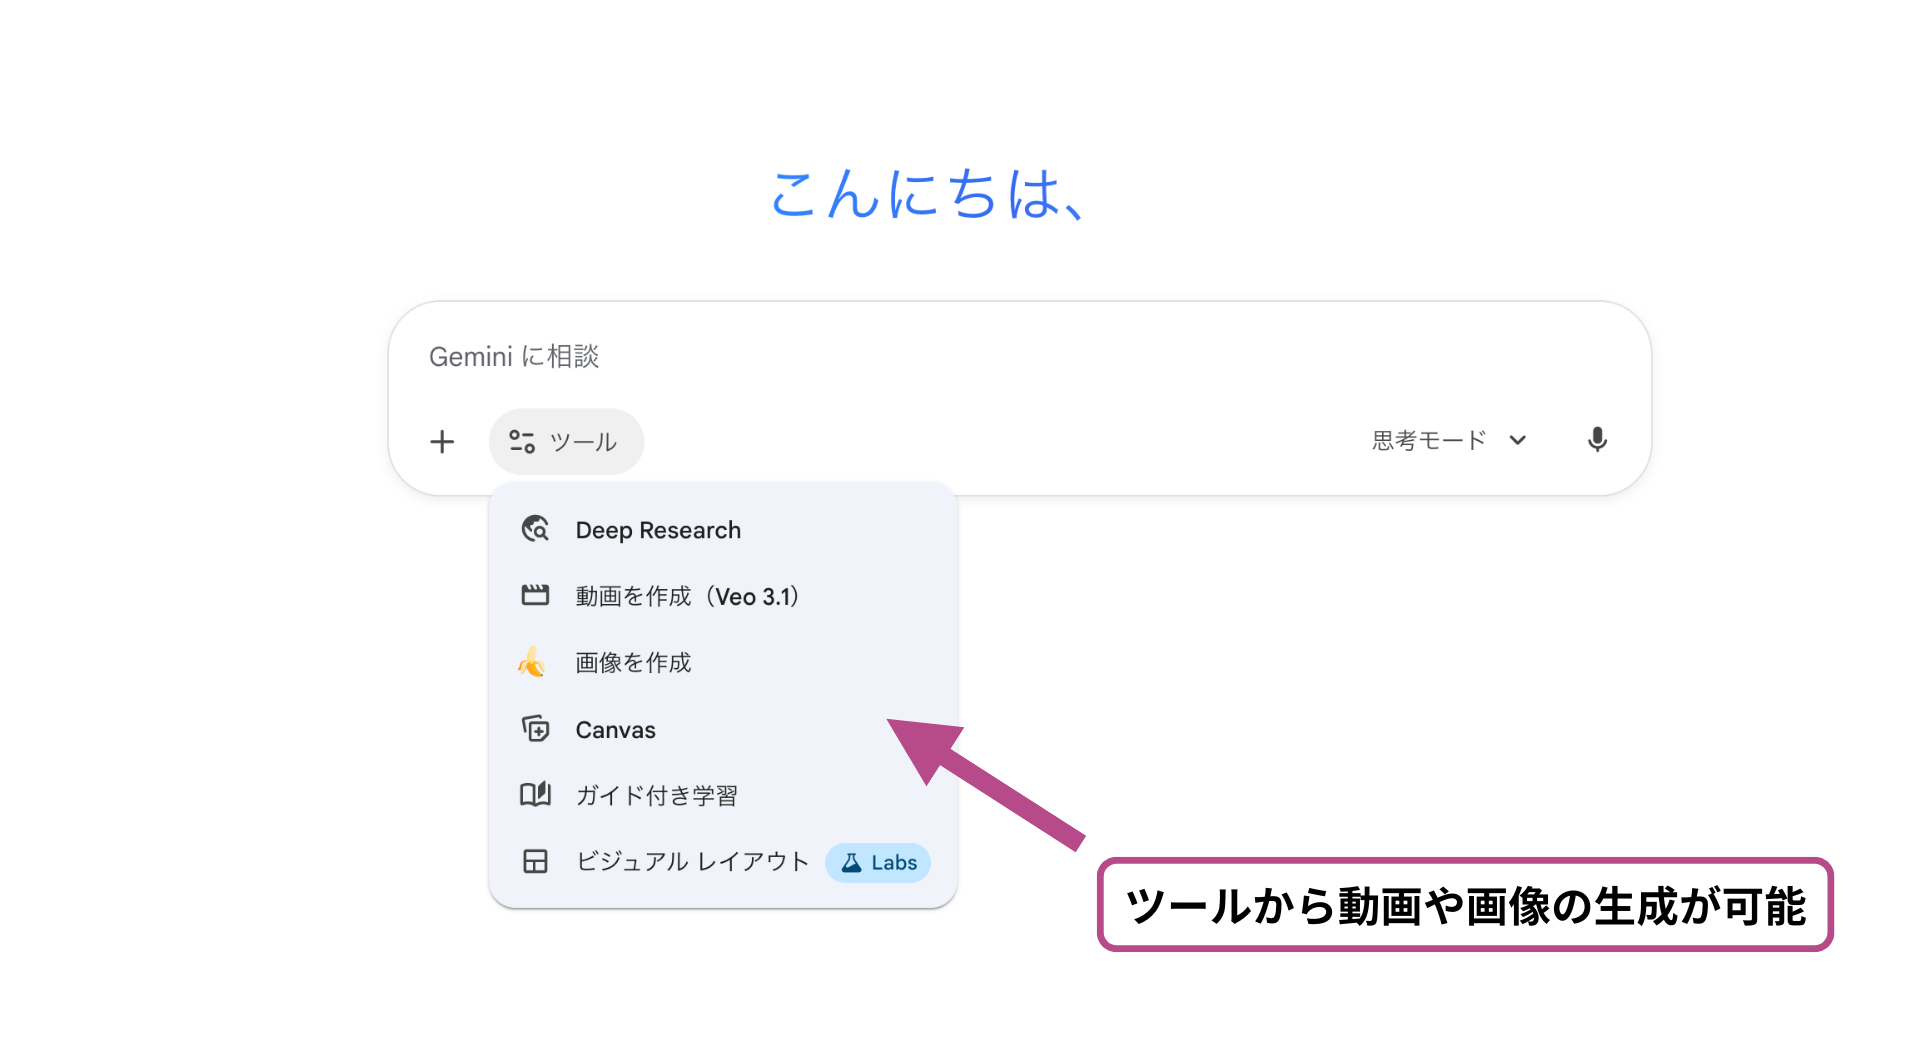Click the clapperboard icon for video creation
The image size is (1920, 1058).
[535, 596]
